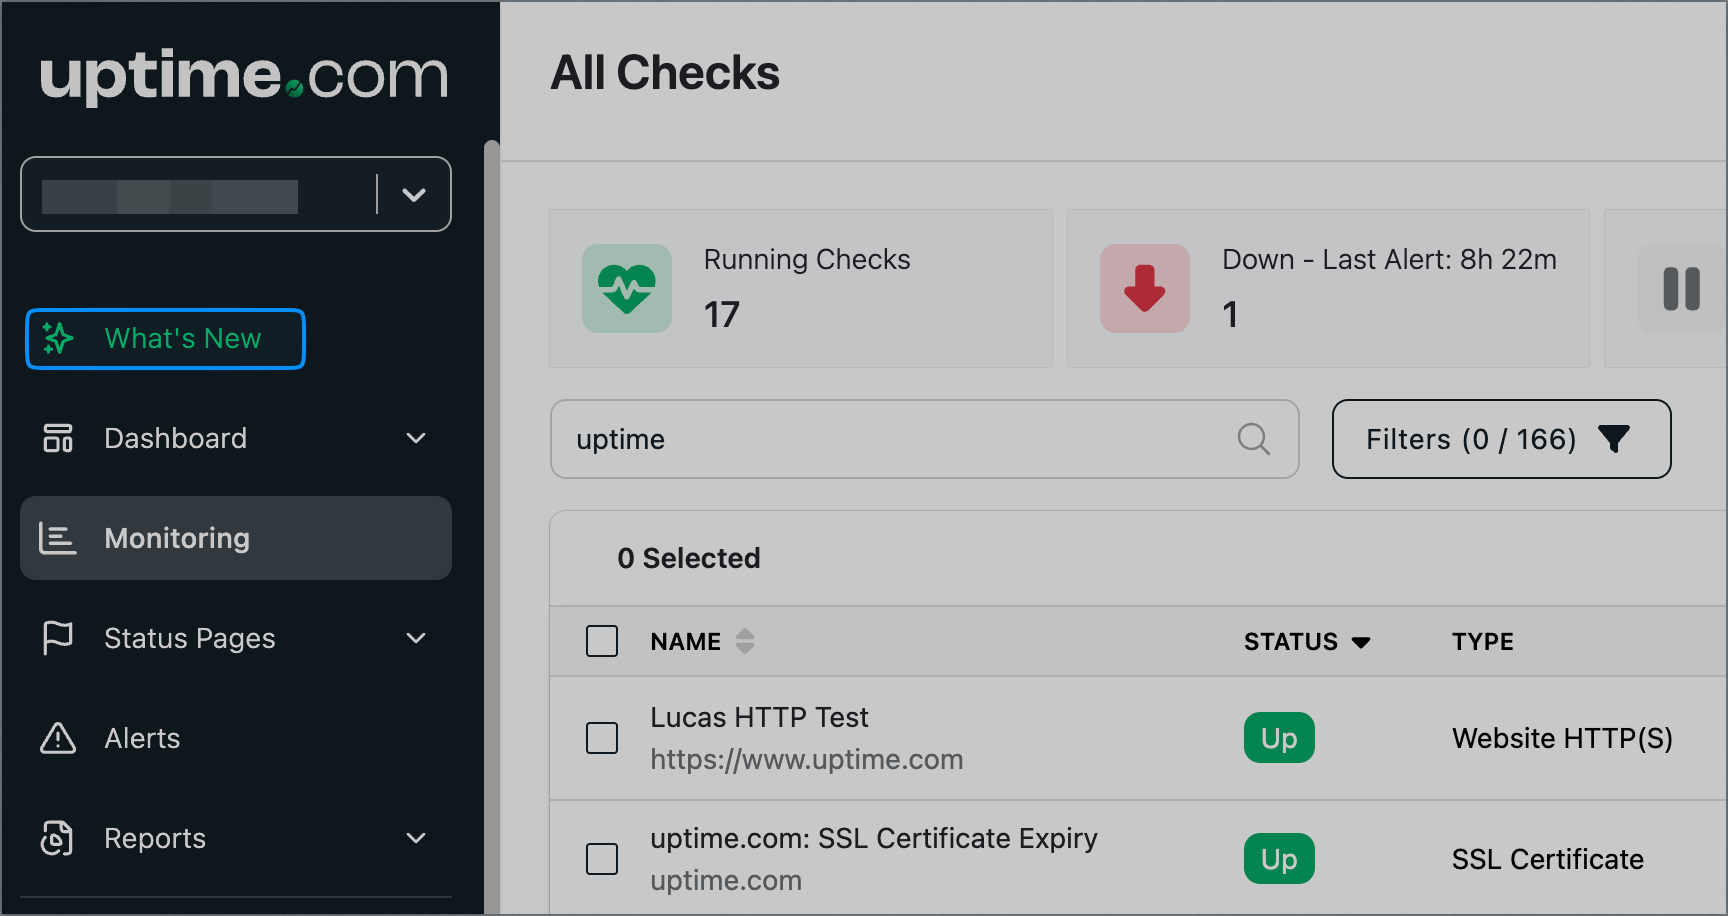Click the sidebar vertical scrollbar
Screen dimensions: 1728x916
tap(491, 527)
